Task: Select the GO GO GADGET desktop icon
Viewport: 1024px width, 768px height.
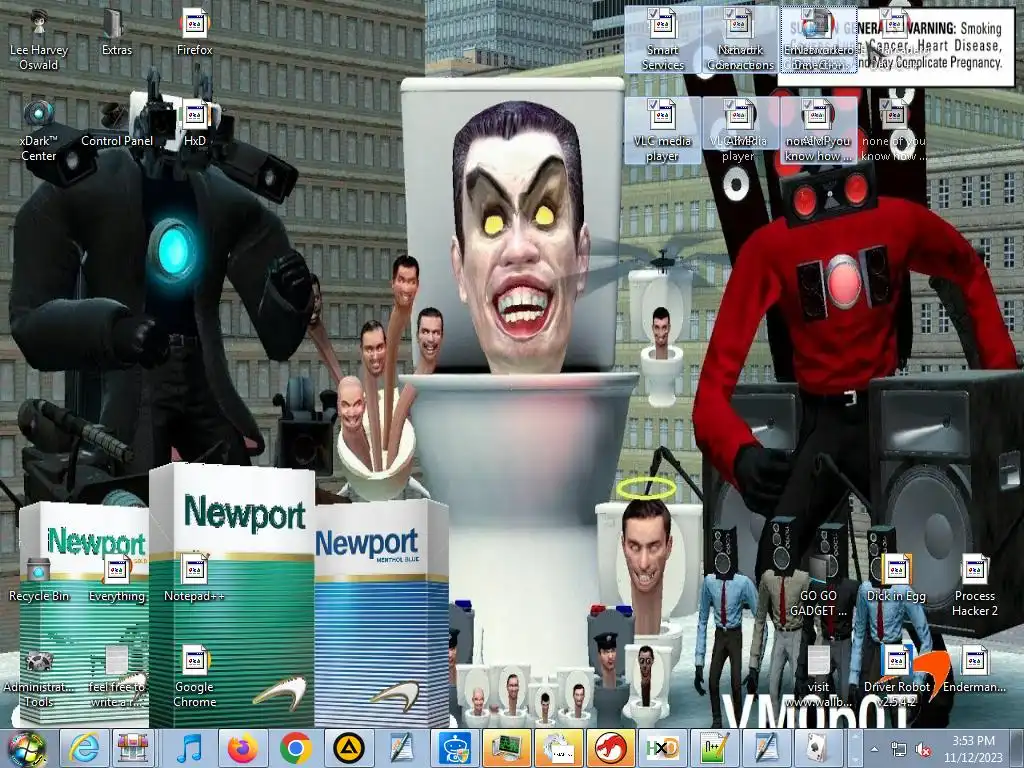Action: pyautogui.click(x=818, y=586)
